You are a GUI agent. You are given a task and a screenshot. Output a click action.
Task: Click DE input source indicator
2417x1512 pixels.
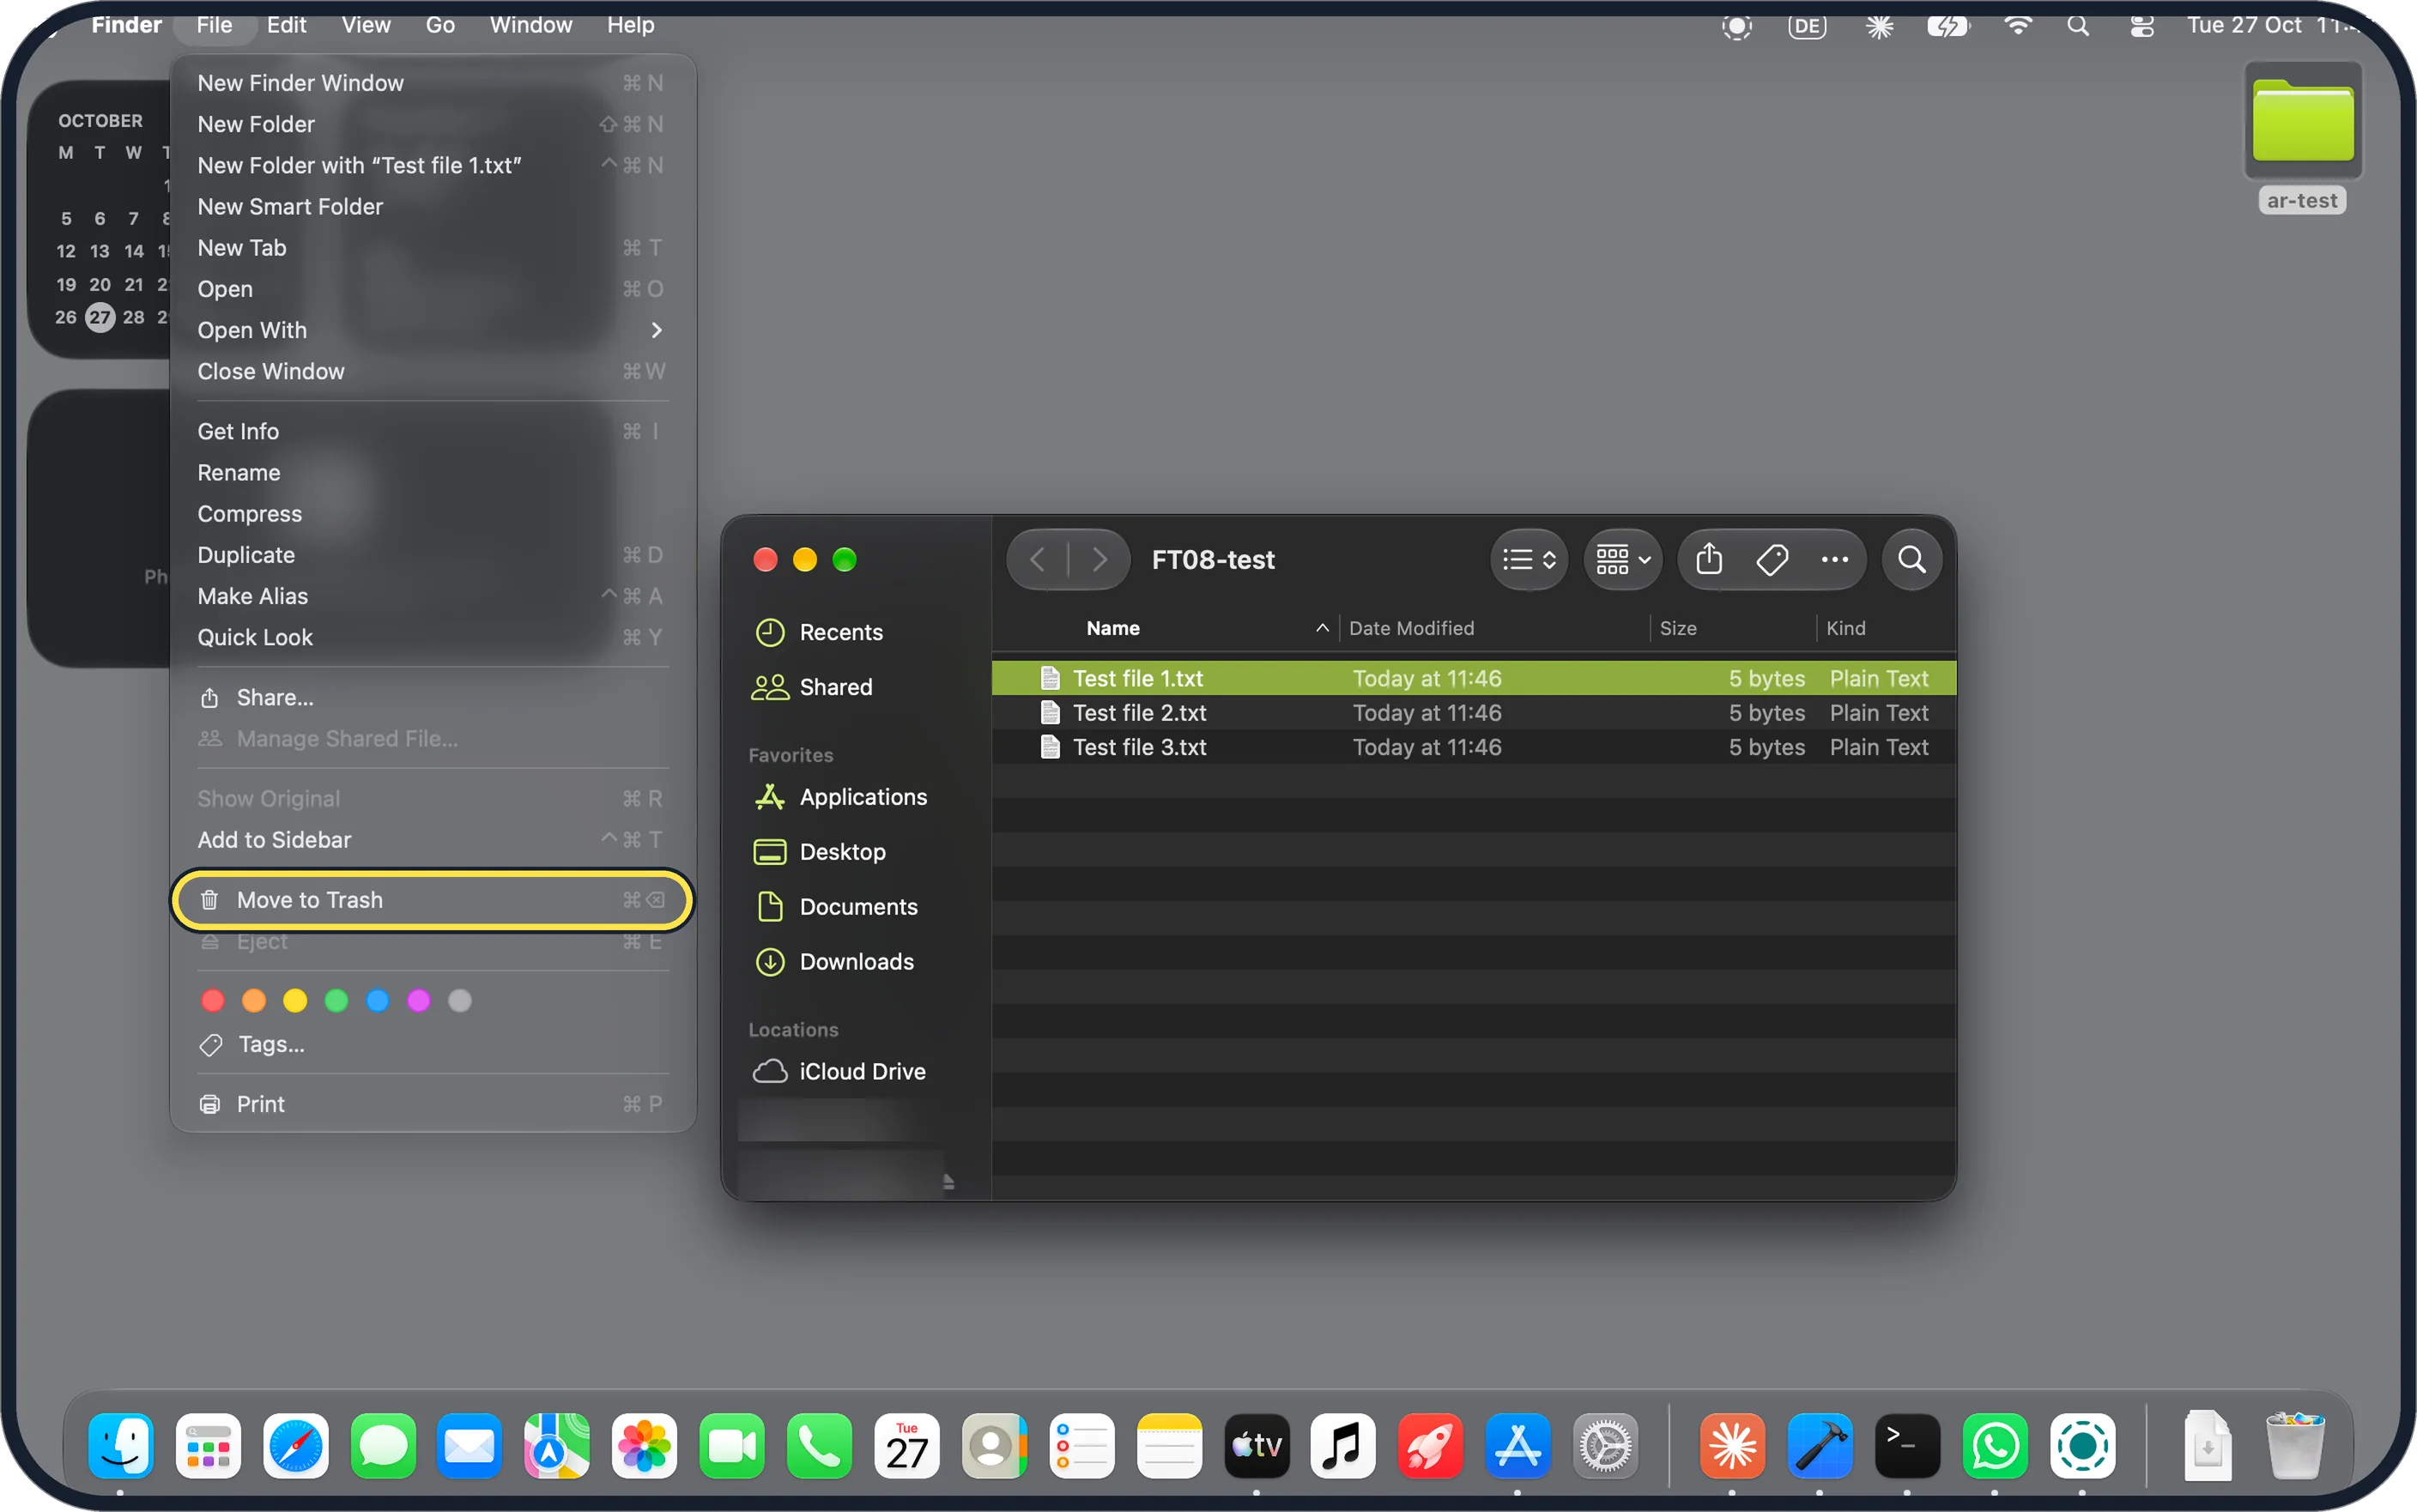1807,26
